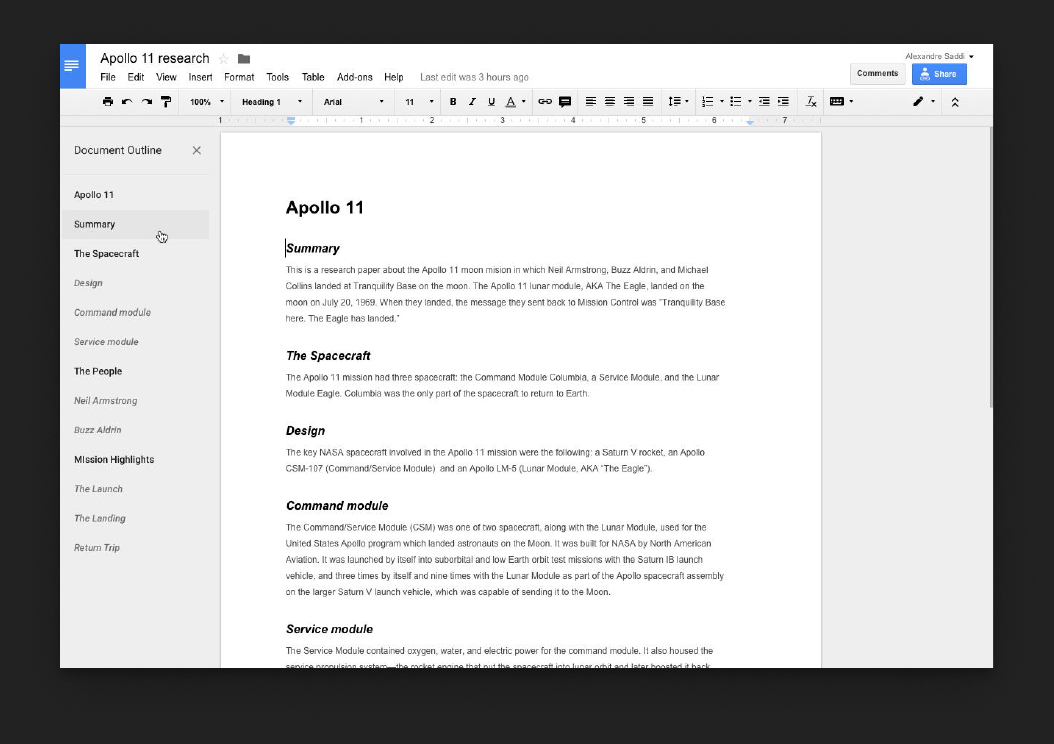This screenshot has width=1054, height=744.
Task: Toggle italic formatting
Action: tap(472, 101)
